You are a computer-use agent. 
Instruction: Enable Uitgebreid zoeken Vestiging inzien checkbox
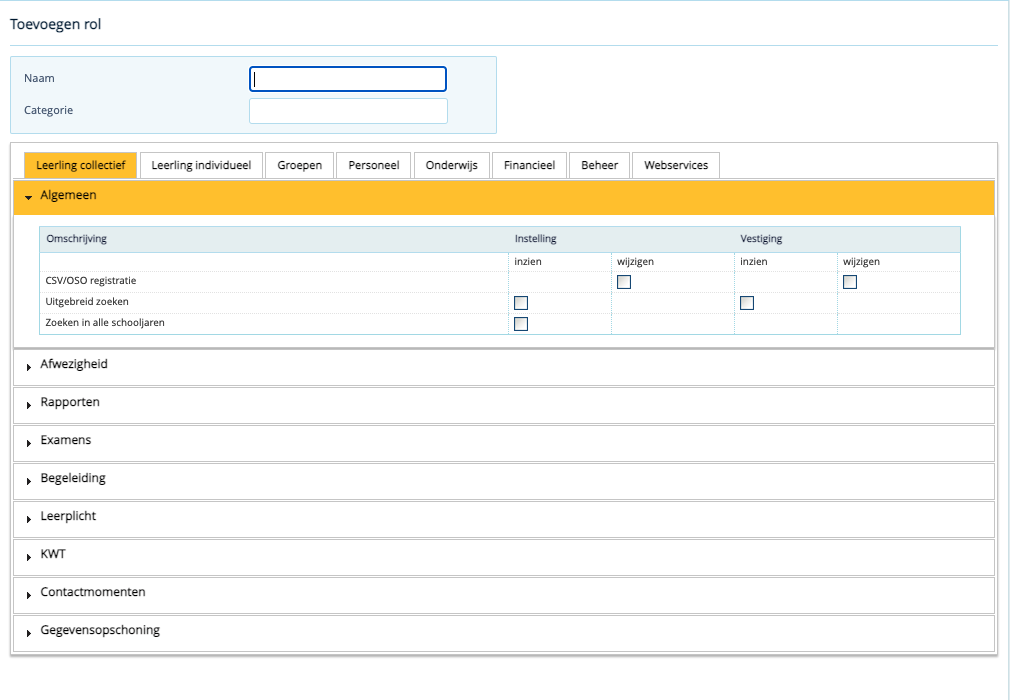[x=747, y=303]
